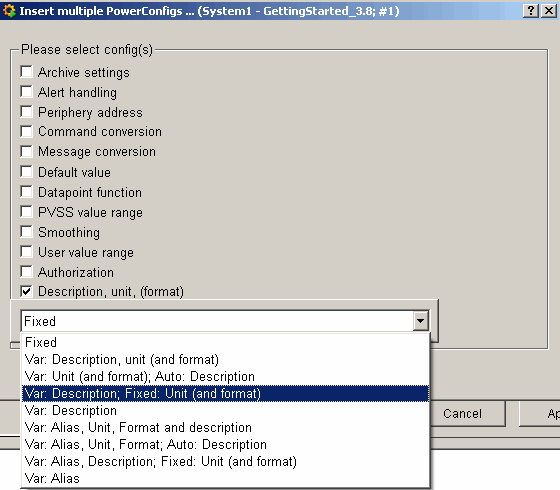
Task: Select Var: Unit (and format); Auto: Description
Action: pyautogui.click(x=225, y=376)
